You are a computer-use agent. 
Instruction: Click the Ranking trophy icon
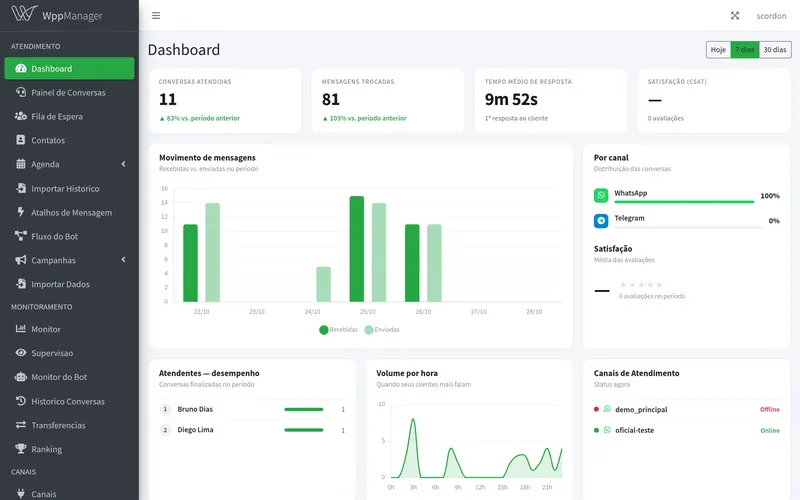point(21,449)
